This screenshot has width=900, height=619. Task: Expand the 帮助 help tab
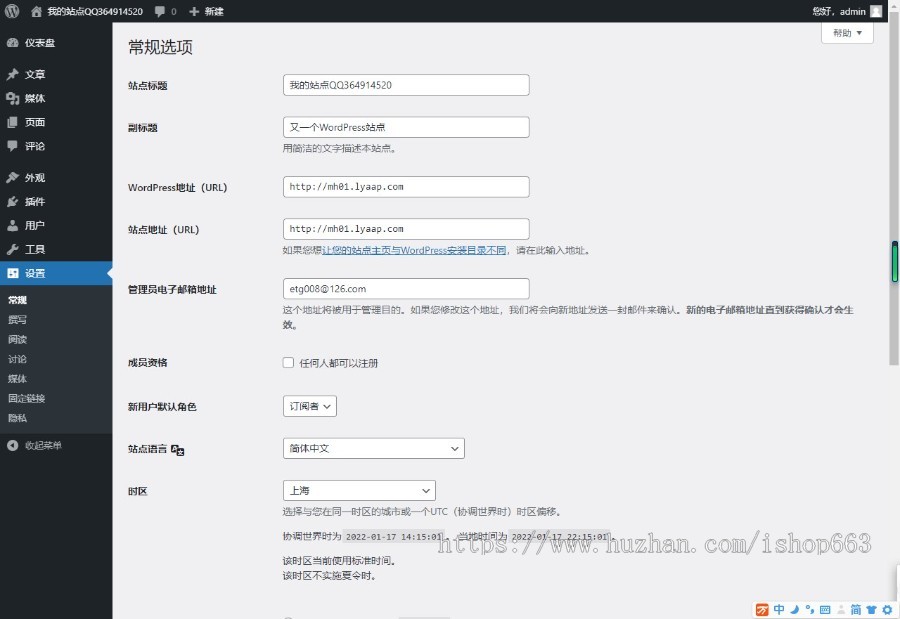point(847,33)
